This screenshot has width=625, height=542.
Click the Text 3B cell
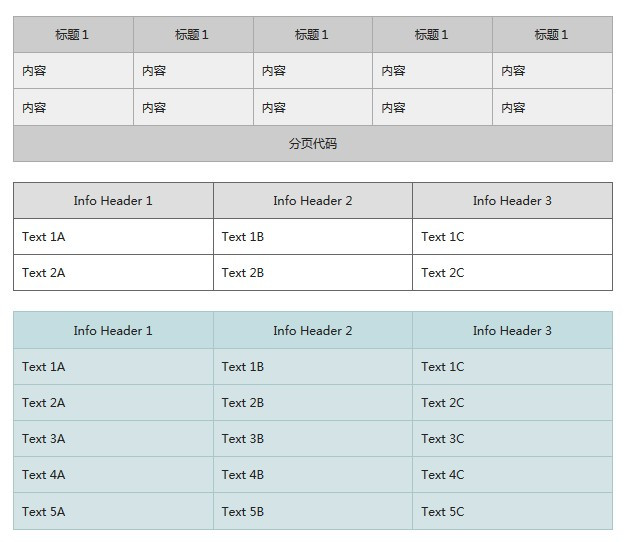tap(243, 439)
